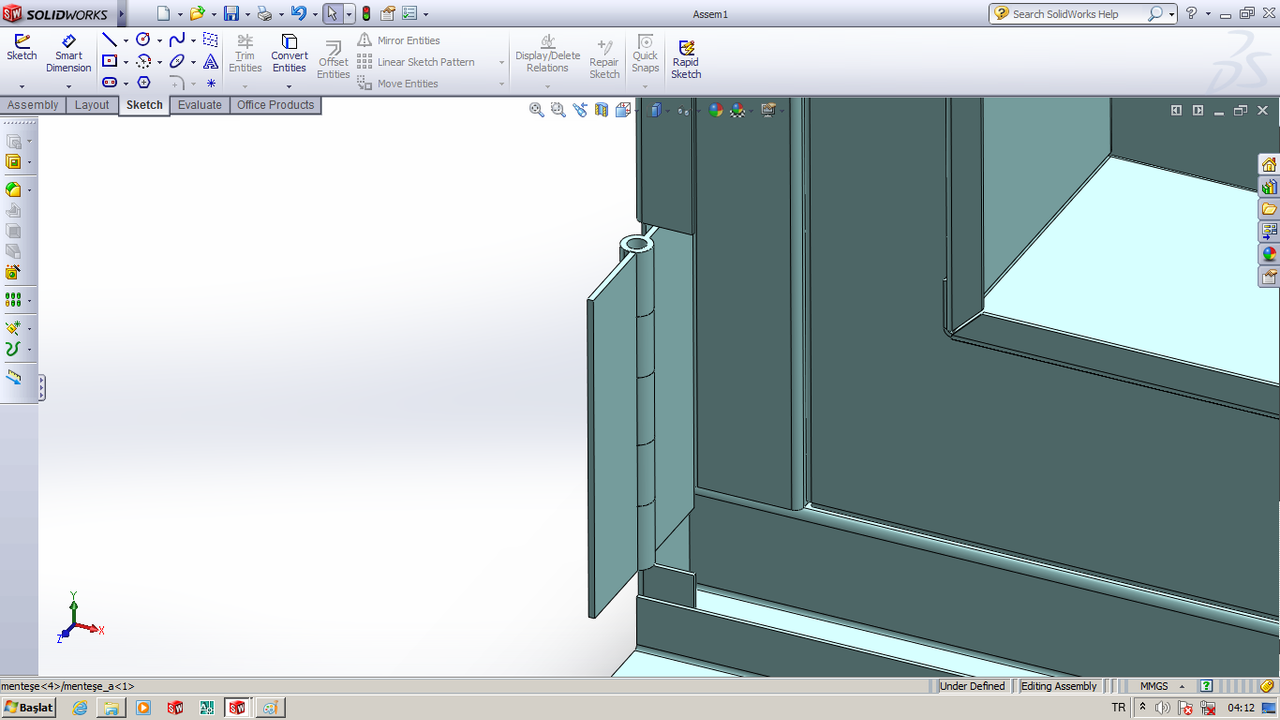
Task: Click the Open folder icon in top toolbar
Action: 197,14
